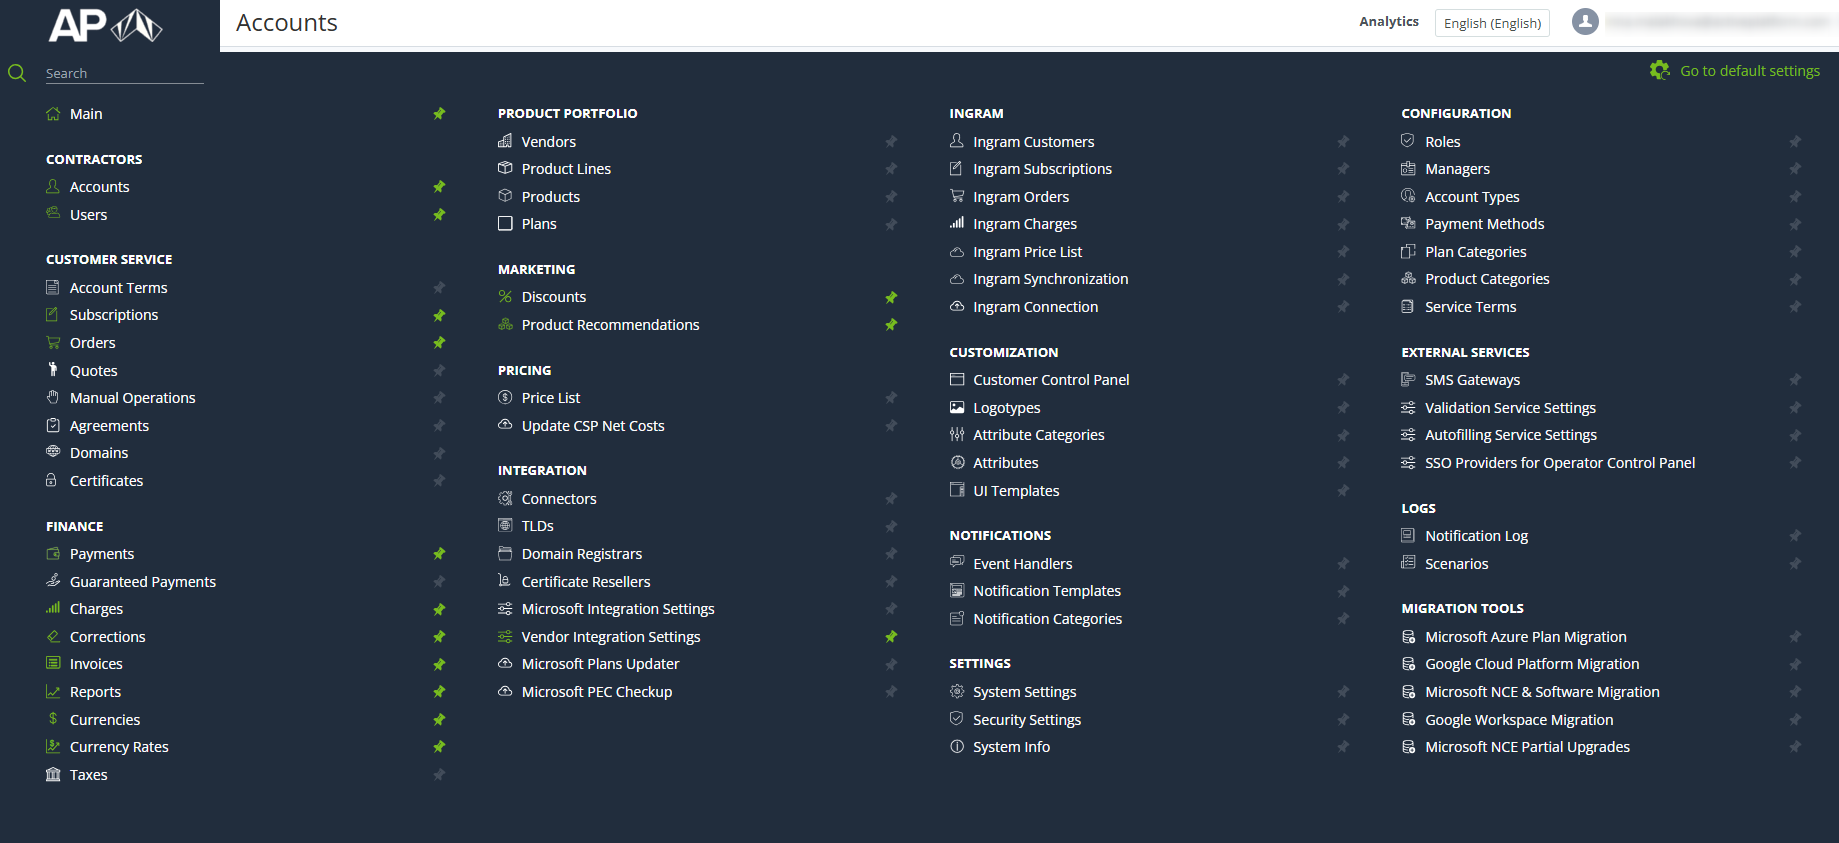Screen dimensions: 1839x843
Task: Click the Taxes bank icon
Action: (x=53, y=774)
